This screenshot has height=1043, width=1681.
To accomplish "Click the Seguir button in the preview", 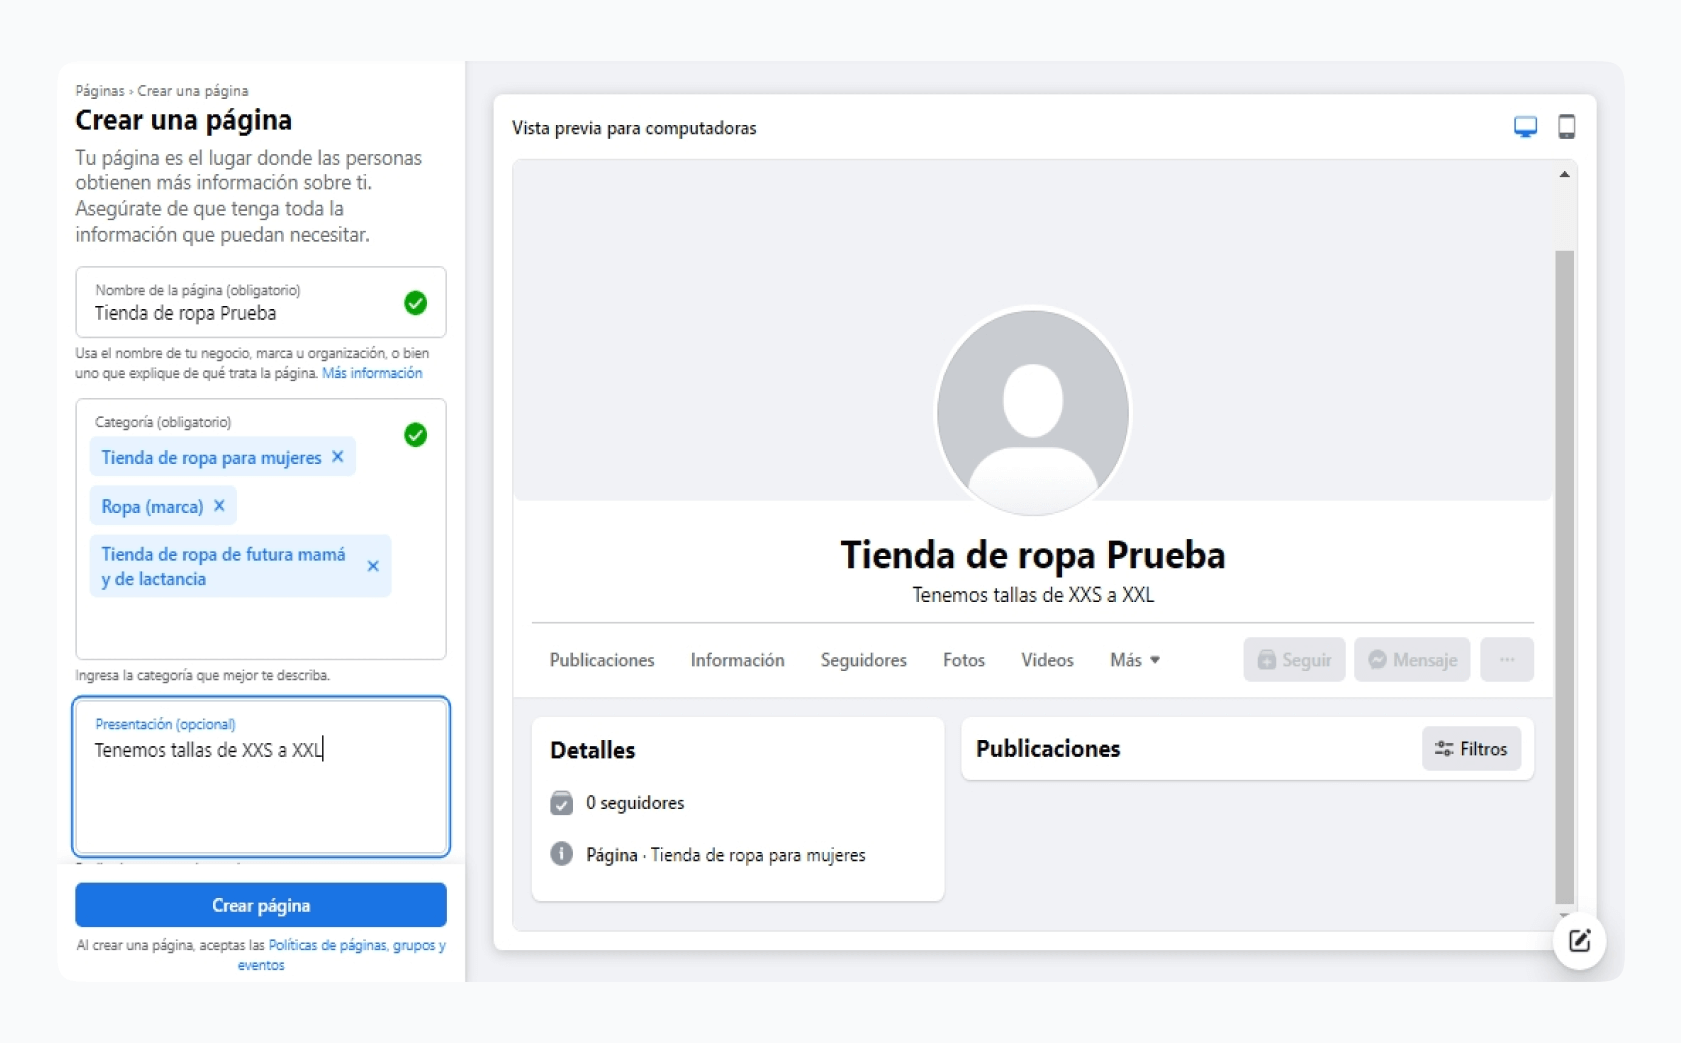I will pyautogui.click(x=1294, y=659).
